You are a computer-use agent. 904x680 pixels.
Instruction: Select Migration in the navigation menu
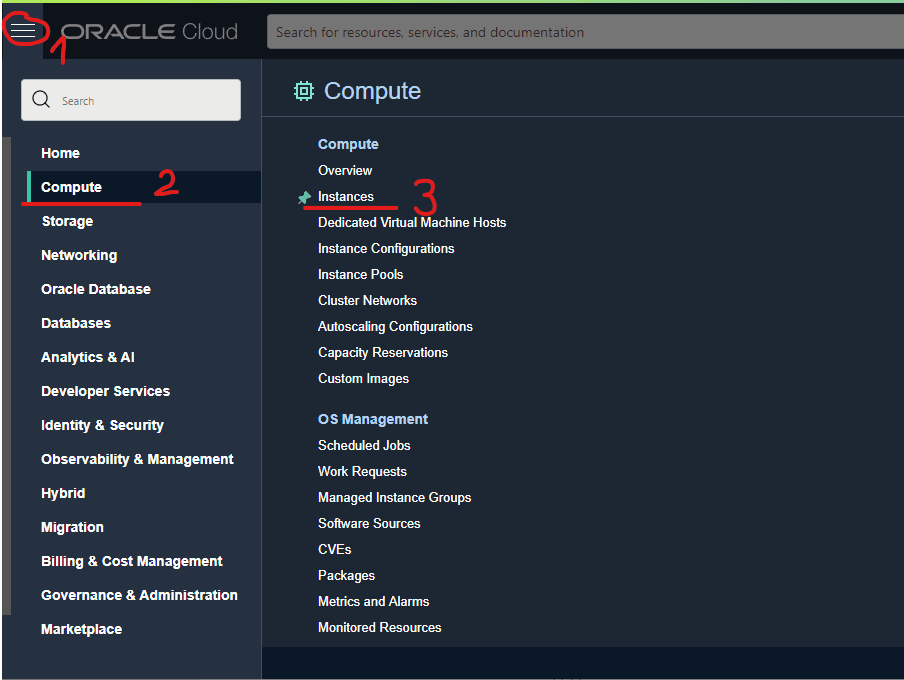tap(73, 528)
